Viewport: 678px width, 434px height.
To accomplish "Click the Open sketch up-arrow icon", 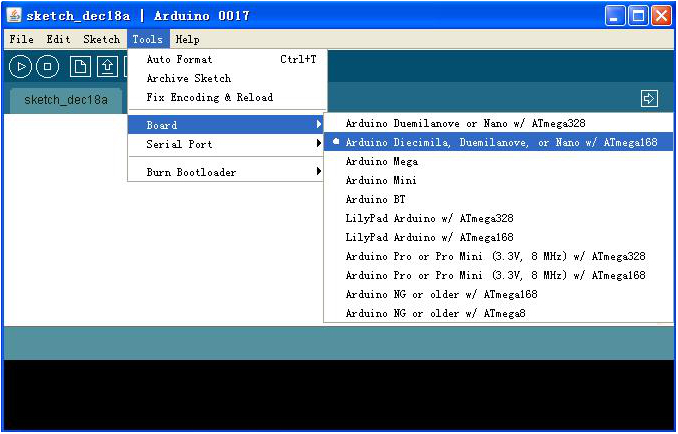I will coord(106,67).
